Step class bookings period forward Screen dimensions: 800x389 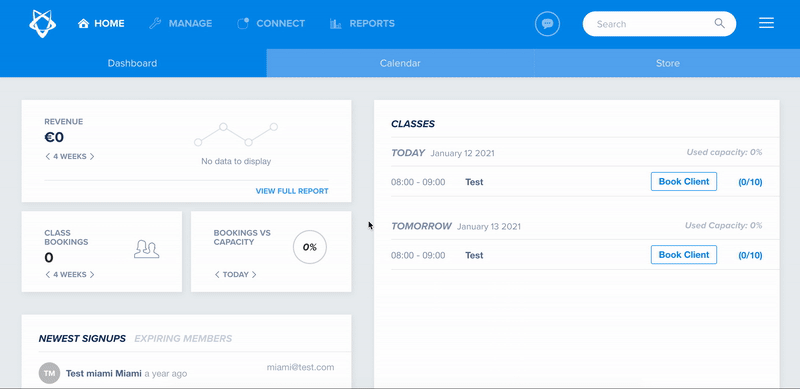[x=92, y=275]
